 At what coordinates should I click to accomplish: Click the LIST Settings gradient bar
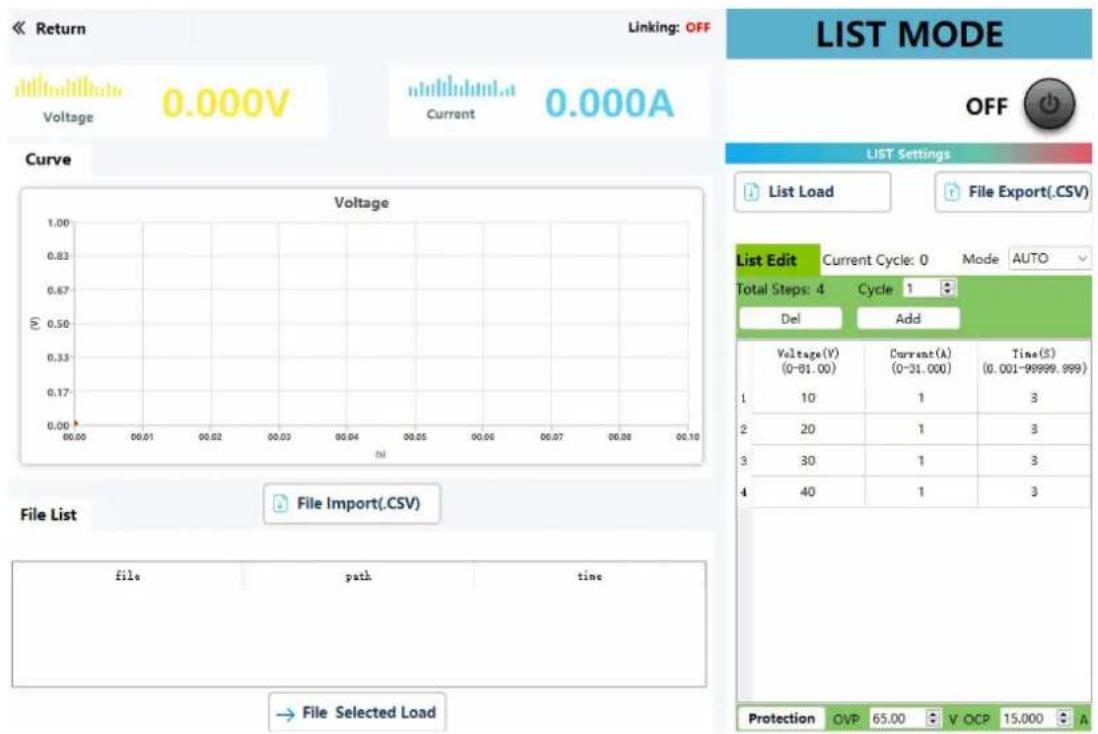[x=908, y=153]
